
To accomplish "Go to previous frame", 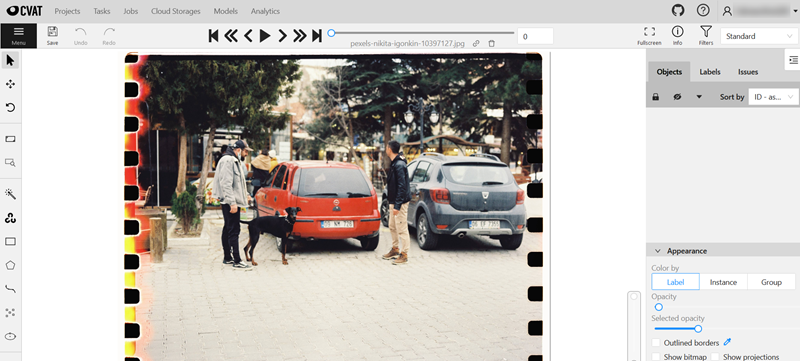I will (248, 36).
